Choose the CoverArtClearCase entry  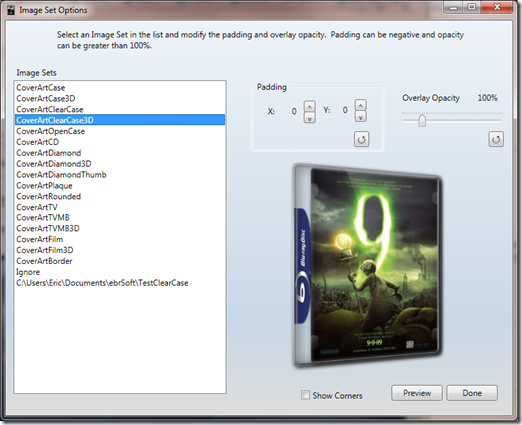click(120, 109)
